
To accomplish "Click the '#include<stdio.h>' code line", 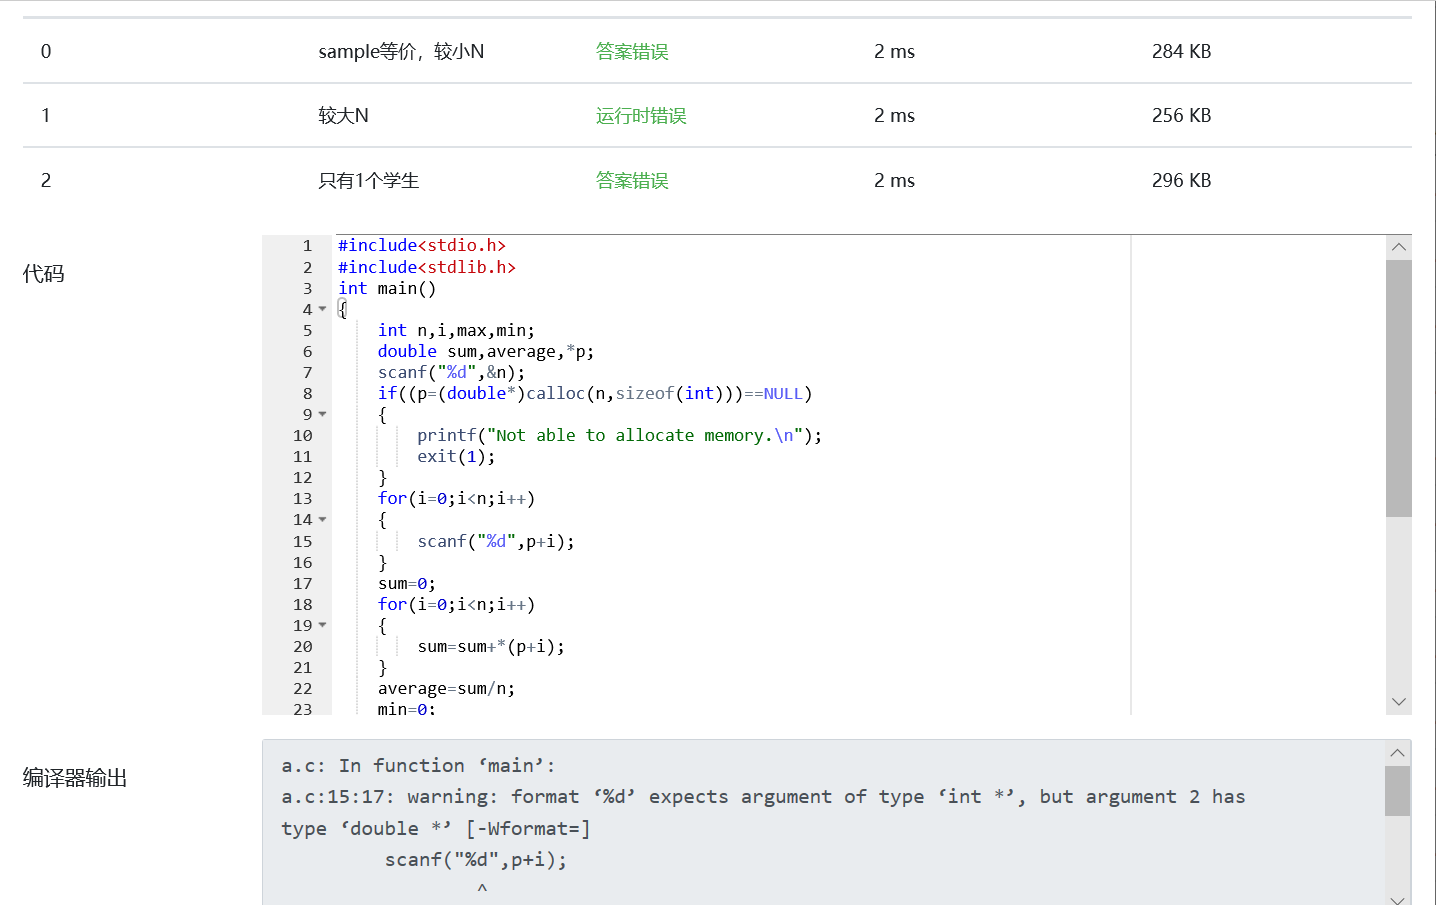I will pos(422,246).
